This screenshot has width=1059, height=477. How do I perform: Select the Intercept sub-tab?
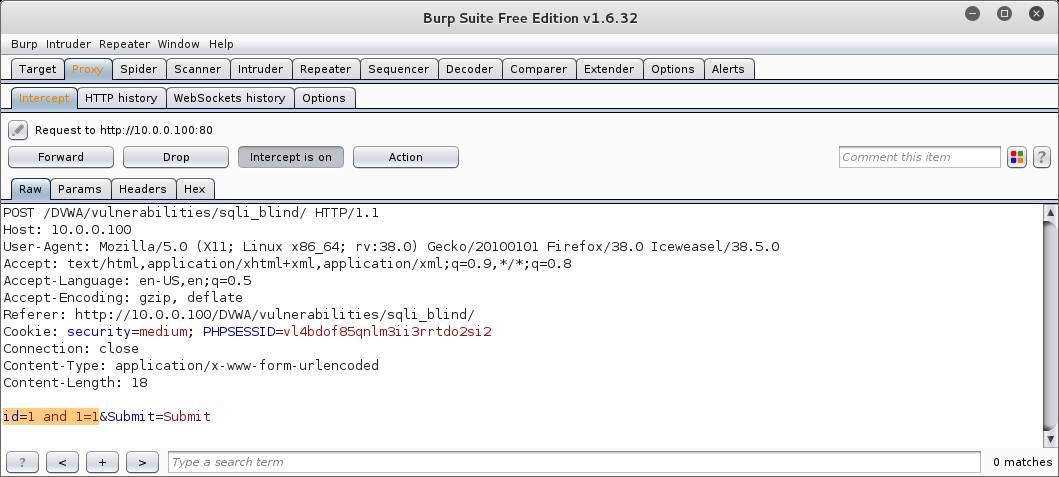coord(44,98)
